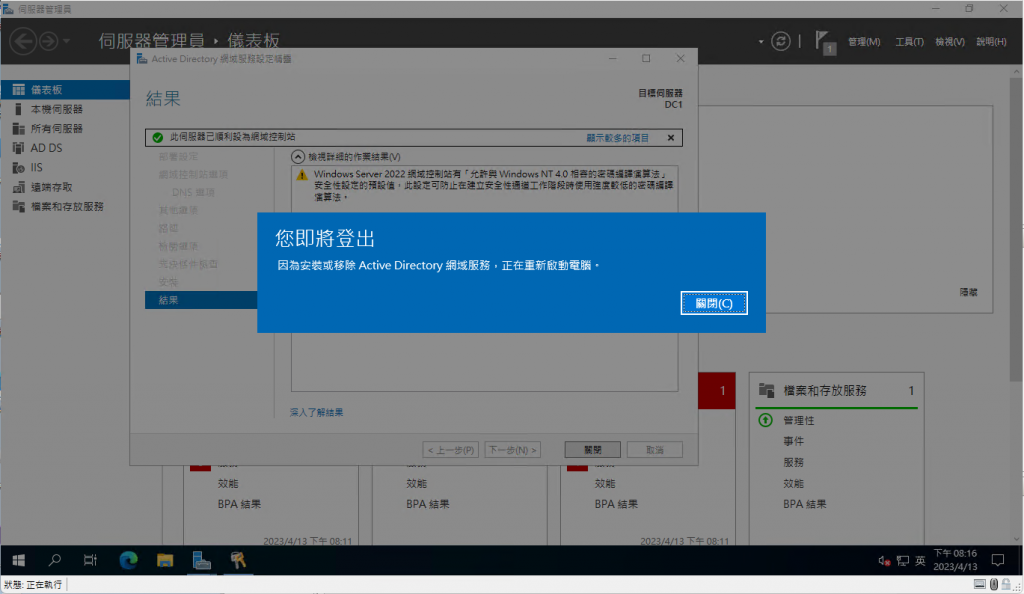Open File Explorer from taskbar
Image resolution: width=1024 pixels, height=594 pixels.
165,560
